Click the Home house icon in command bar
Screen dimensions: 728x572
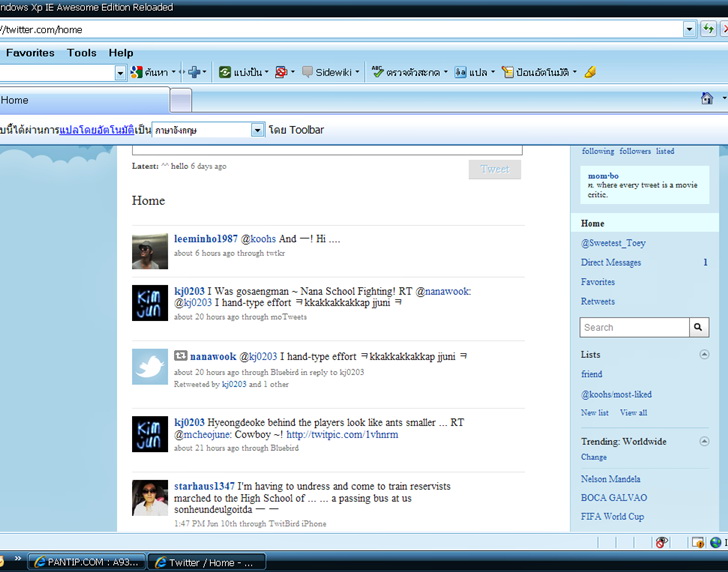(x=707, y=98)
